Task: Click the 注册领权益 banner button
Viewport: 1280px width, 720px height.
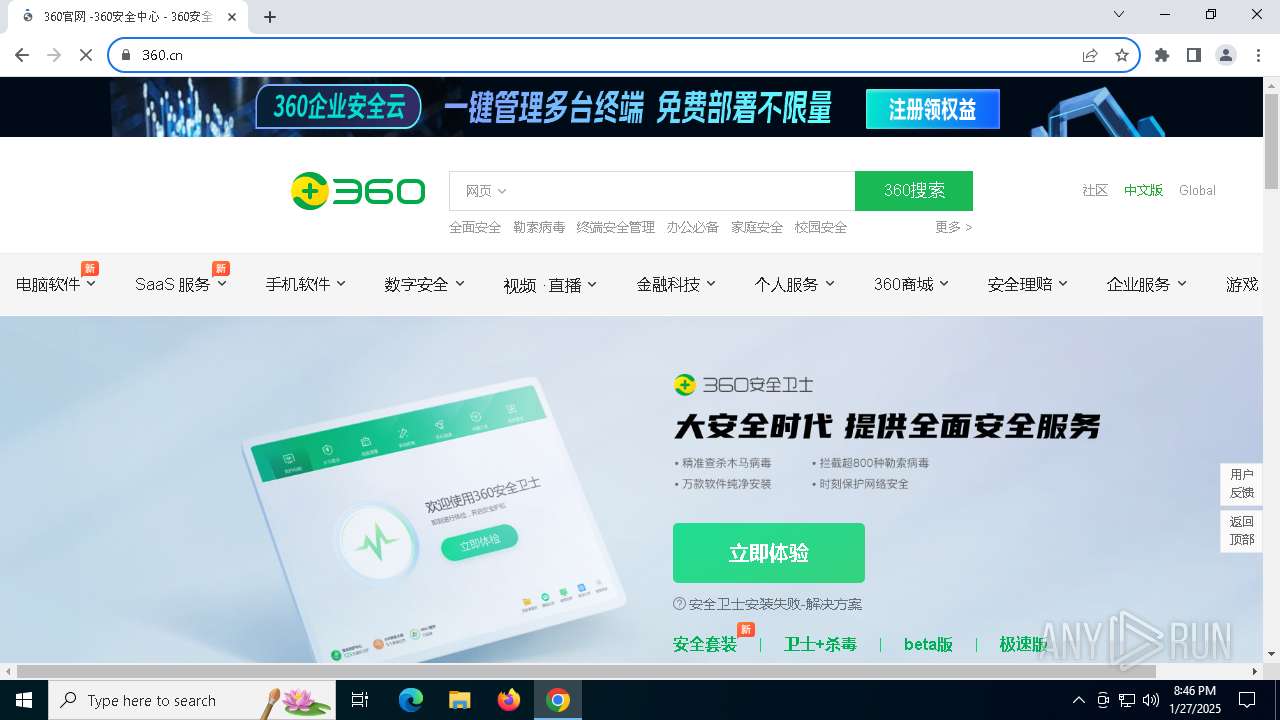Action: click(933, 109)
